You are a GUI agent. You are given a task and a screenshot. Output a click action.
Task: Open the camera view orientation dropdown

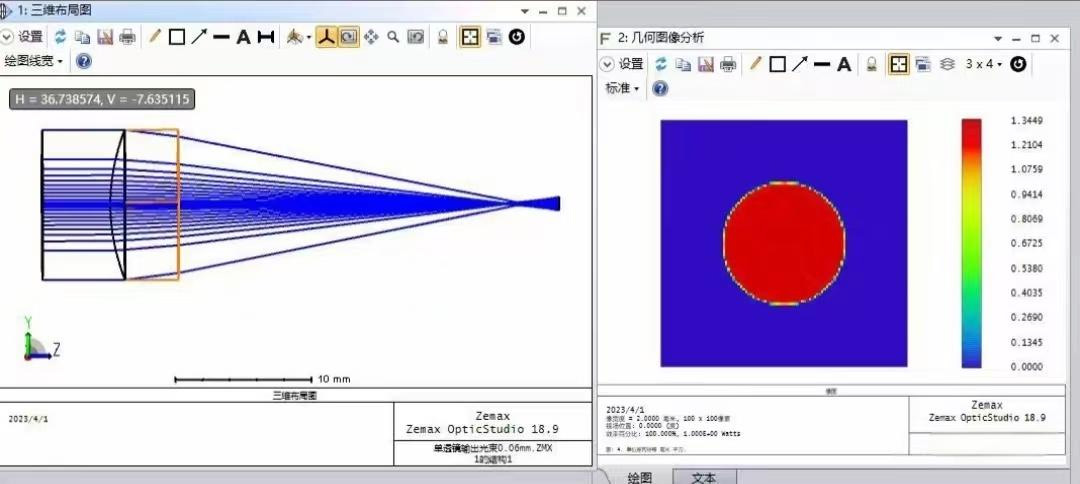pos(299,37)
